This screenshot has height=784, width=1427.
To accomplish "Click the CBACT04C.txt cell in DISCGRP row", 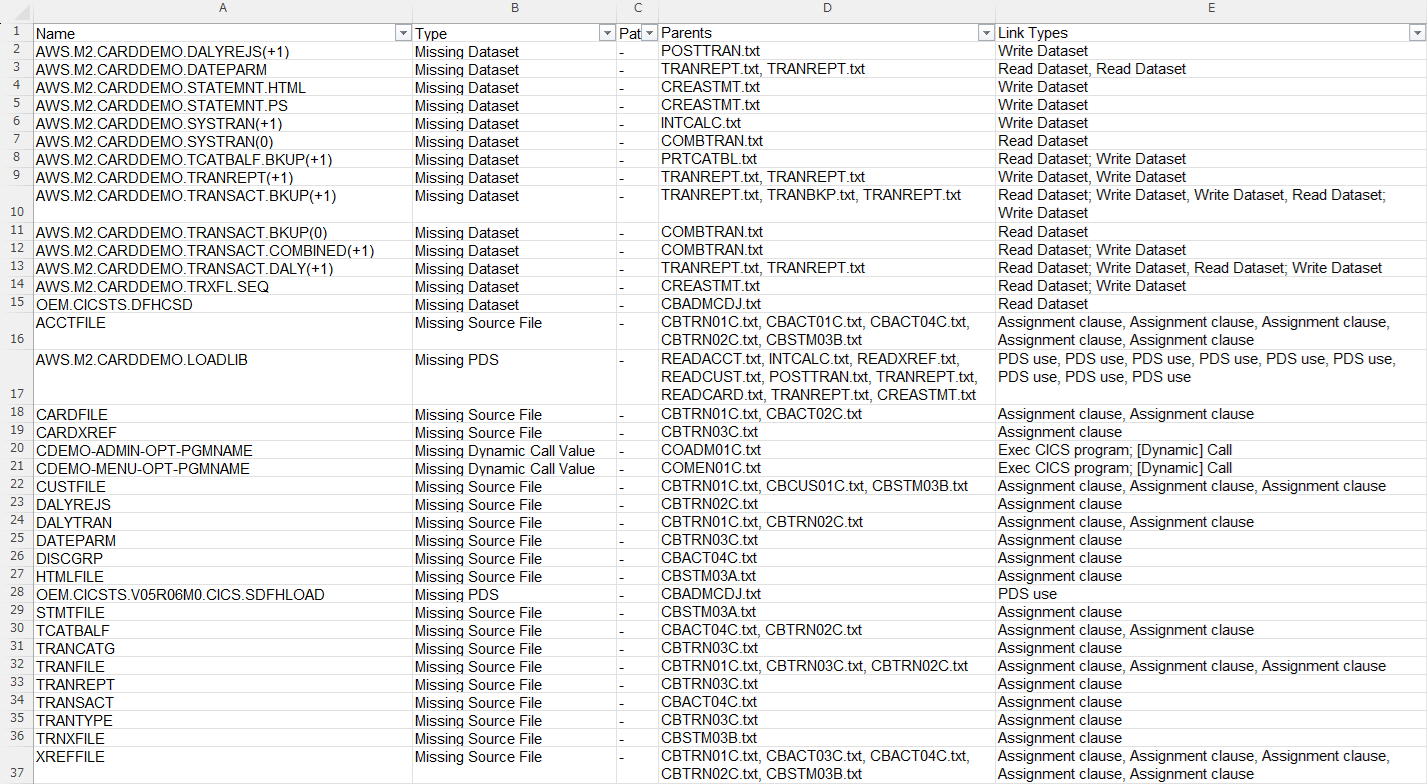I will [827, 558].
